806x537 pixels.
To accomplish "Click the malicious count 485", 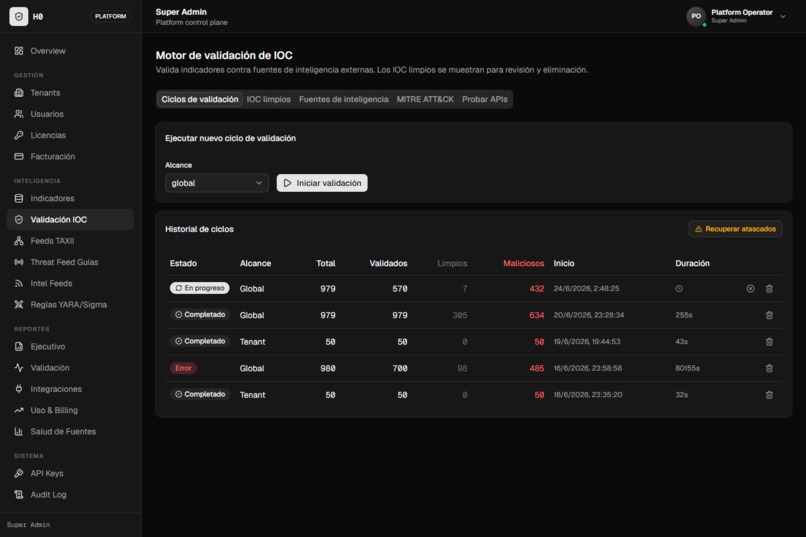I will pyautogui.click(x=536, y=368).
